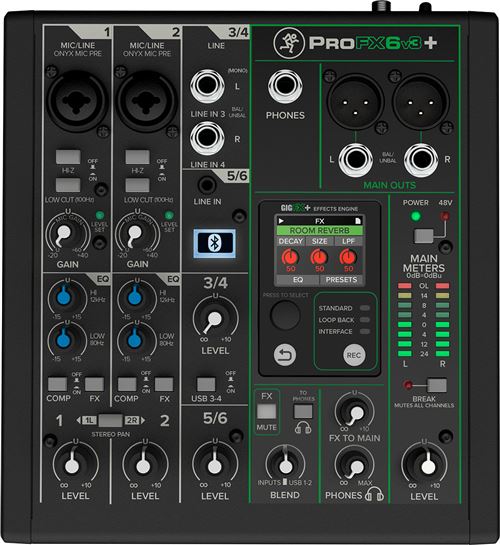Viewport: 500px width, 545px height.
Task: Toggle the channel 2 FX button
Action: click(164, 384)
